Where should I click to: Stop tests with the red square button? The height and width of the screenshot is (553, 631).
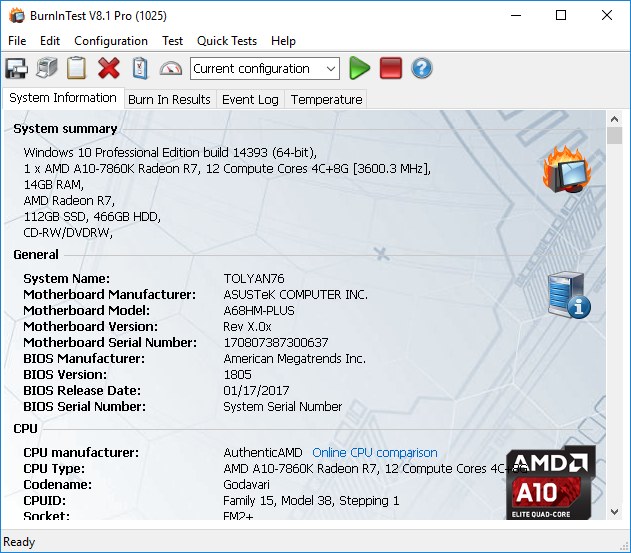[391, 68]
